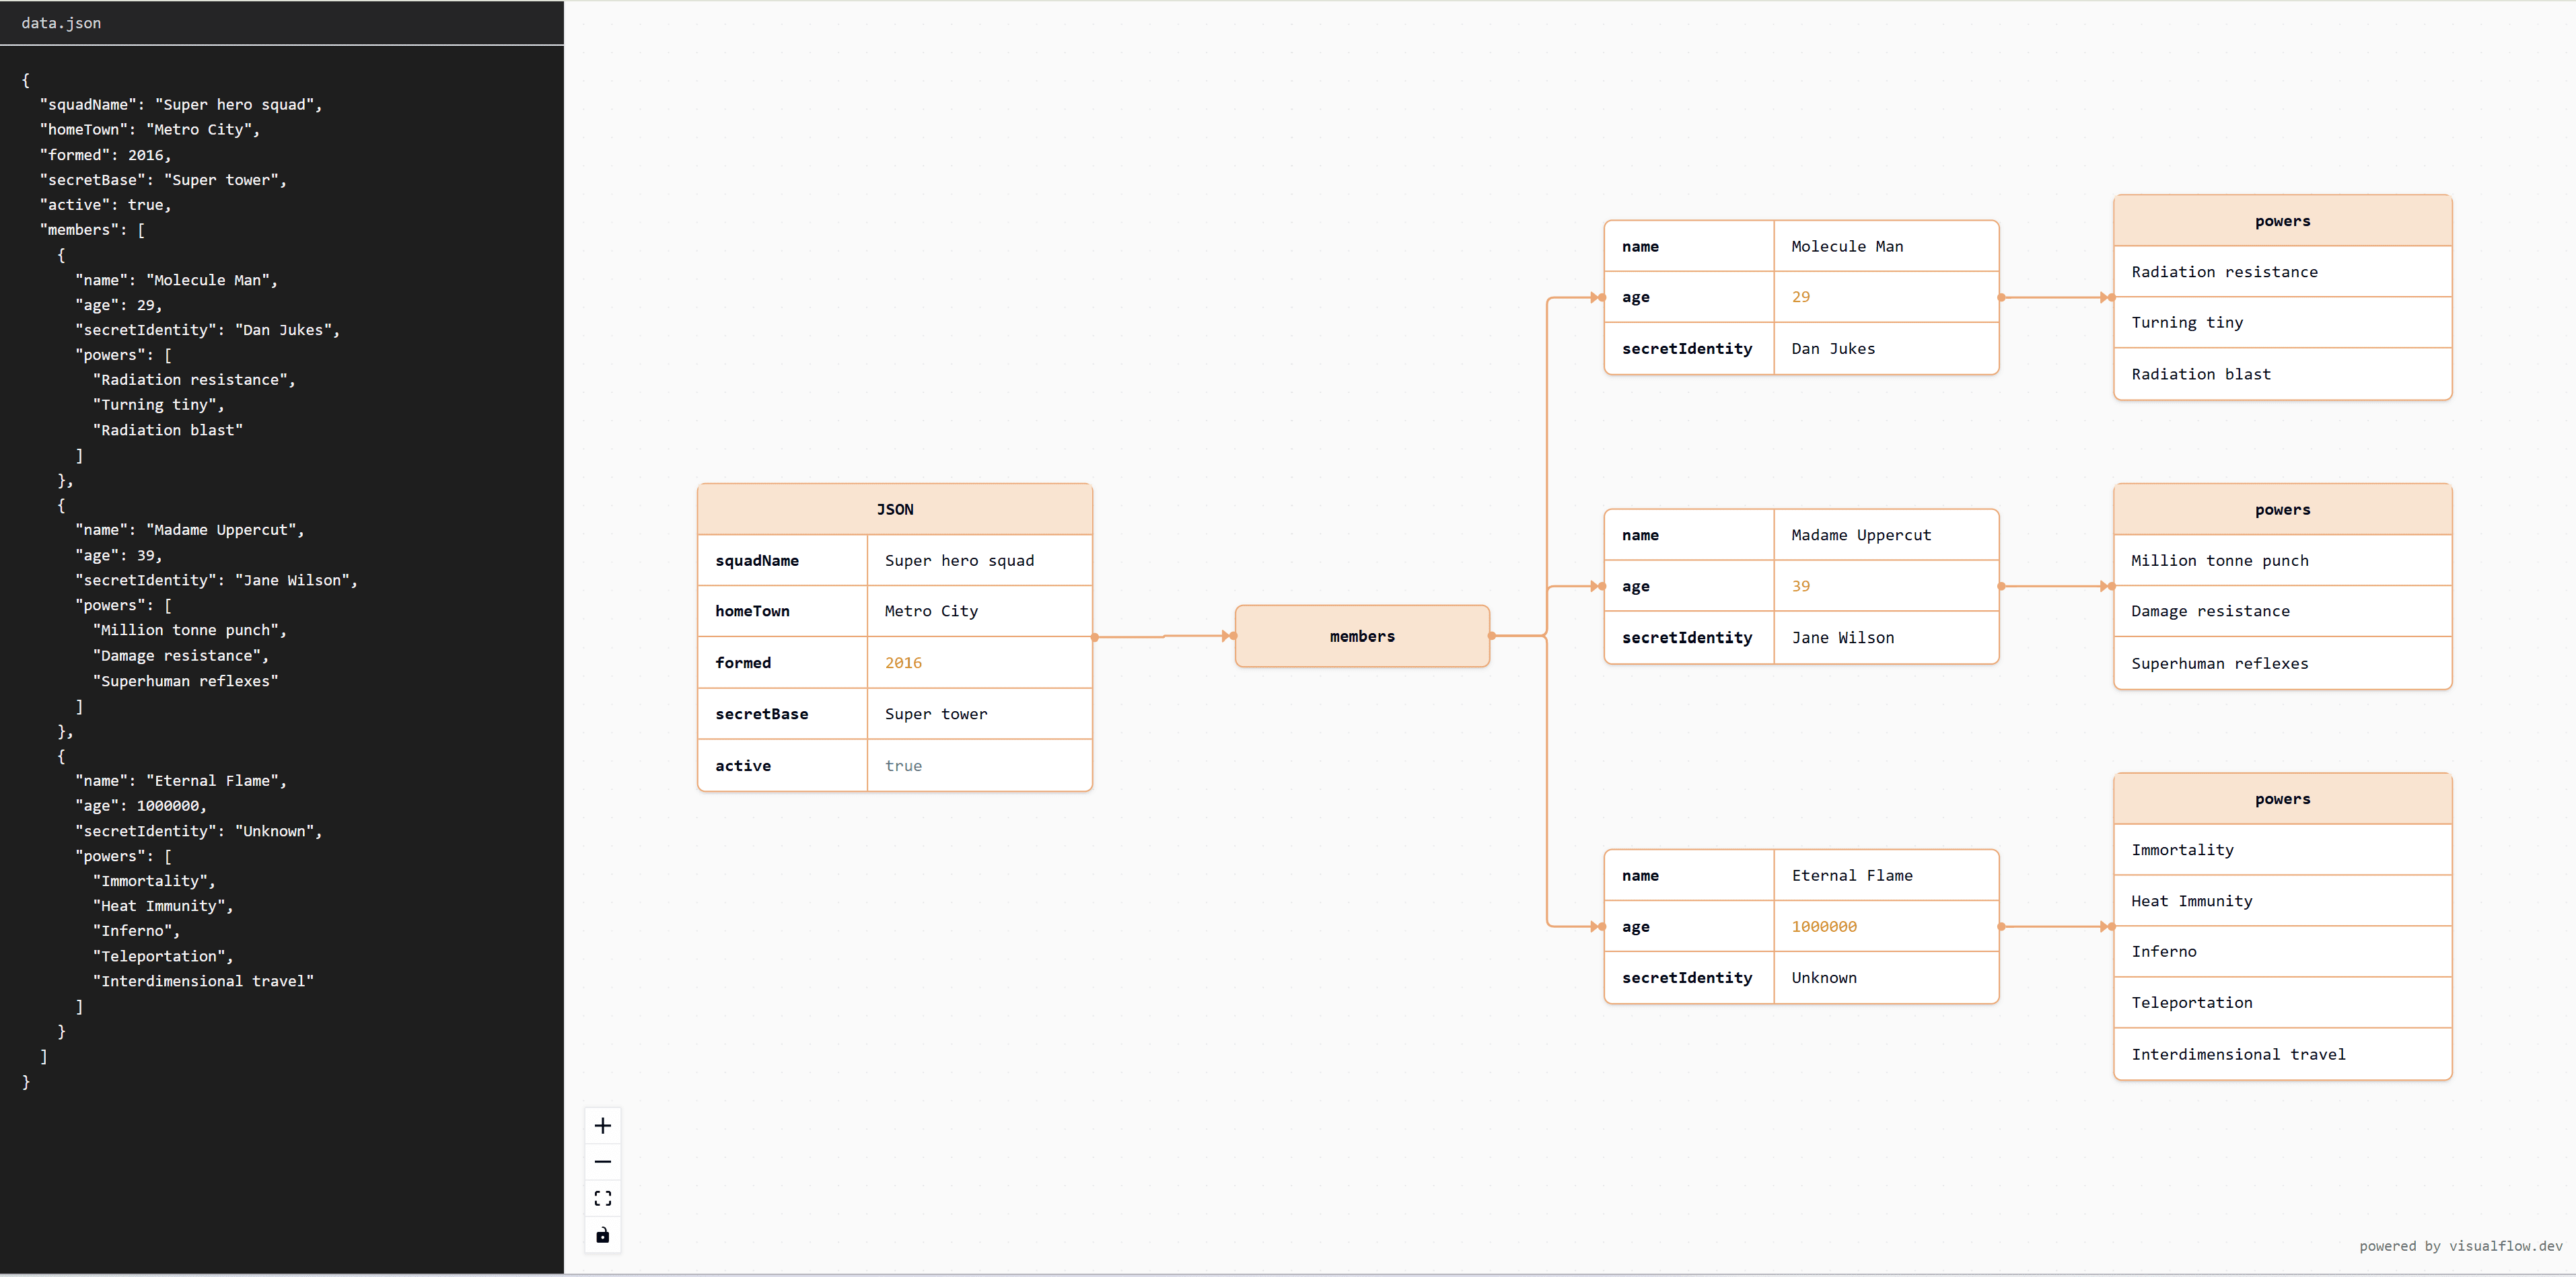The height and width of the screenshot is (1277, 2576).
Task: Select powers header above 'Immortality'
Action: 2282,799
